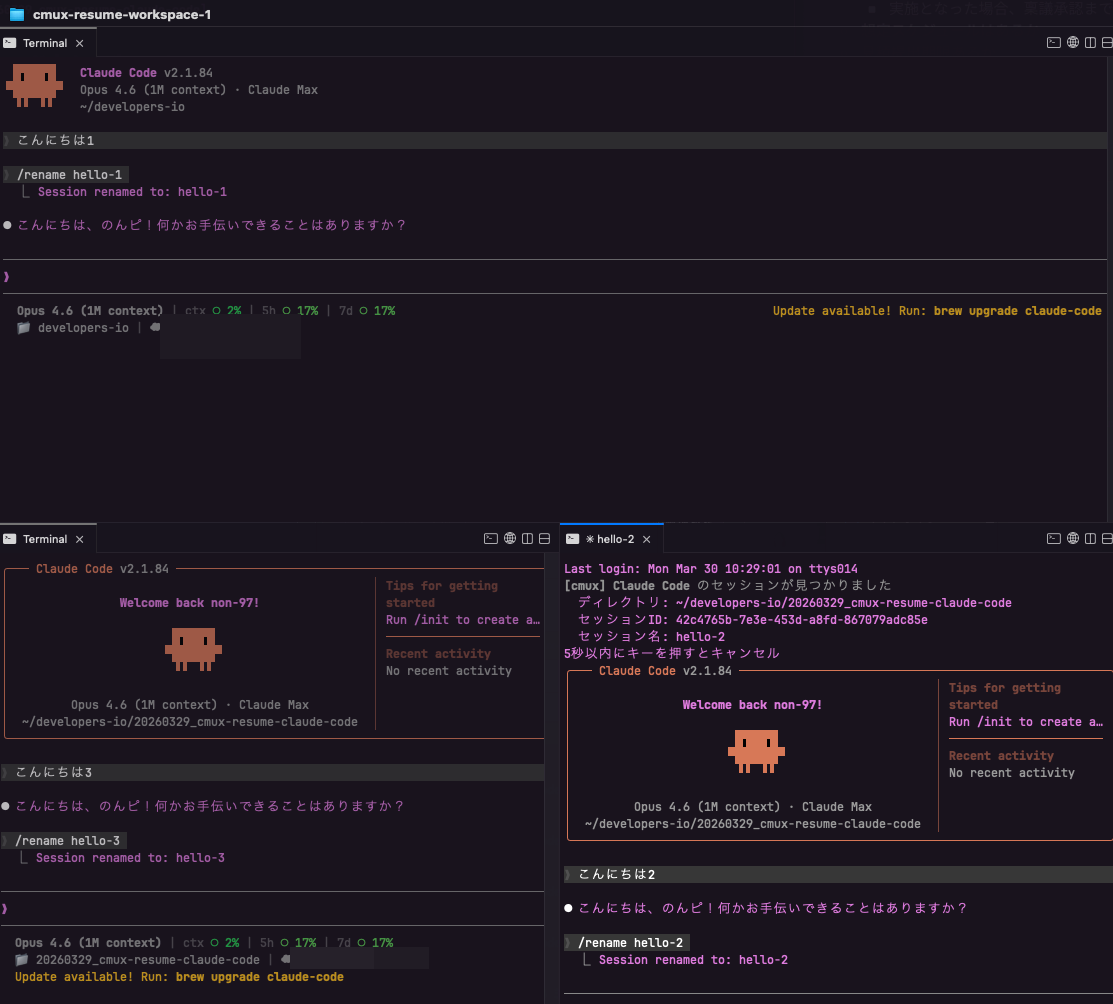The width and height of the screenshot is (1113, 1004).
Task: Open a new terminal from the top pane toolbar
Action: (x=1054, y=42)
